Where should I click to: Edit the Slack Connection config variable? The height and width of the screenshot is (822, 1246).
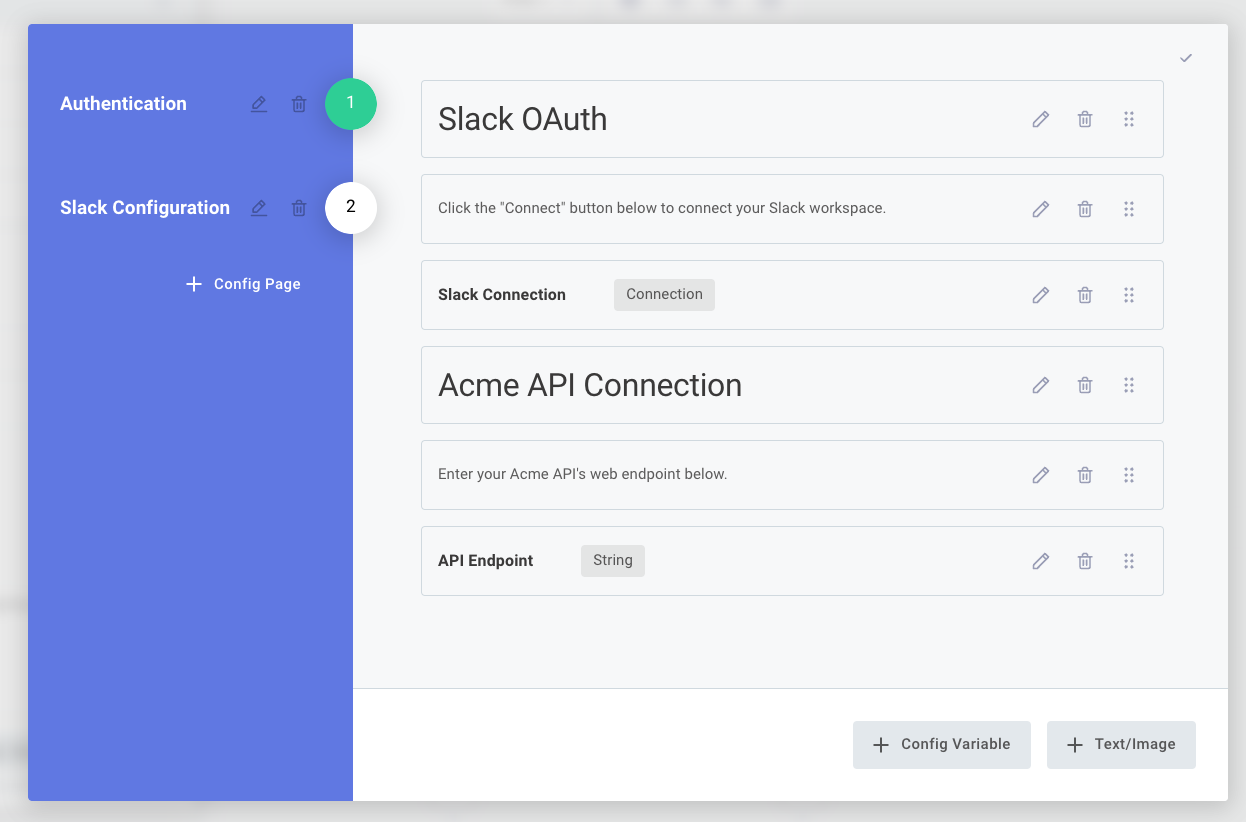tap(1040, 294)
